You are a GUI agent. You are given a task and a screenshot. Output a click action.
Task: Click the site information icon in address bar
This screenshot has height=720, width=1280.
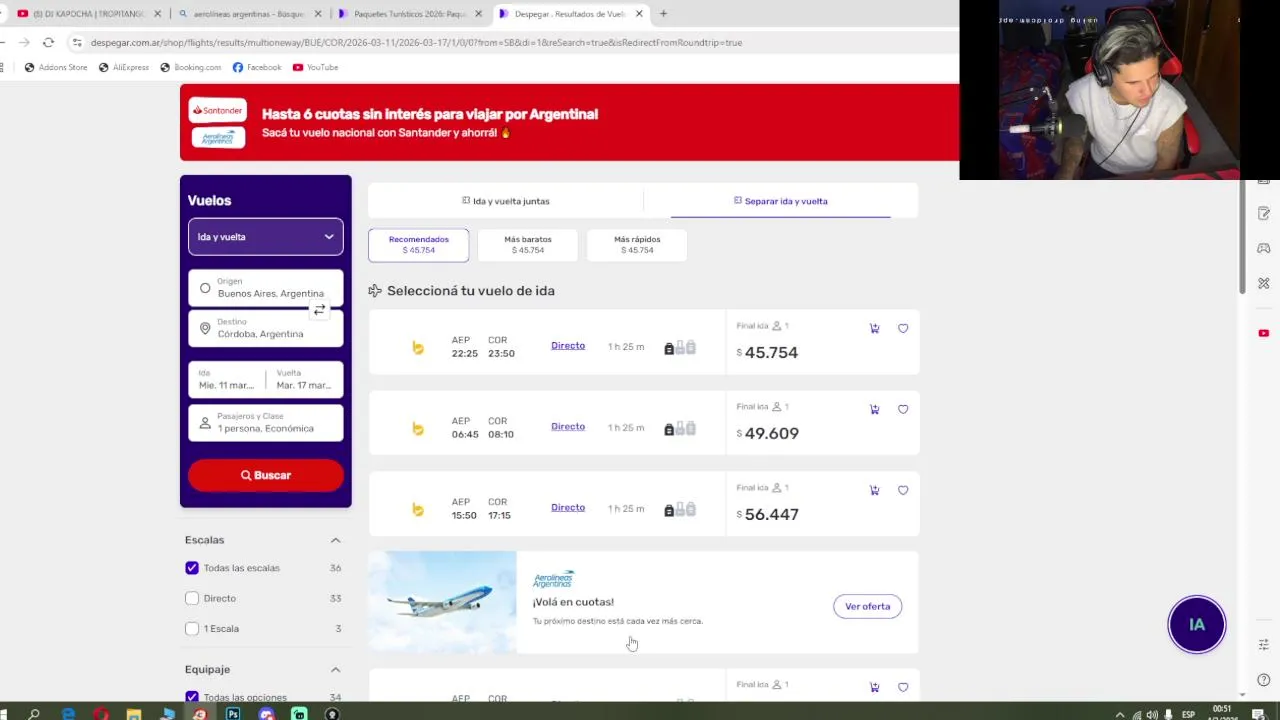(77, 42)
